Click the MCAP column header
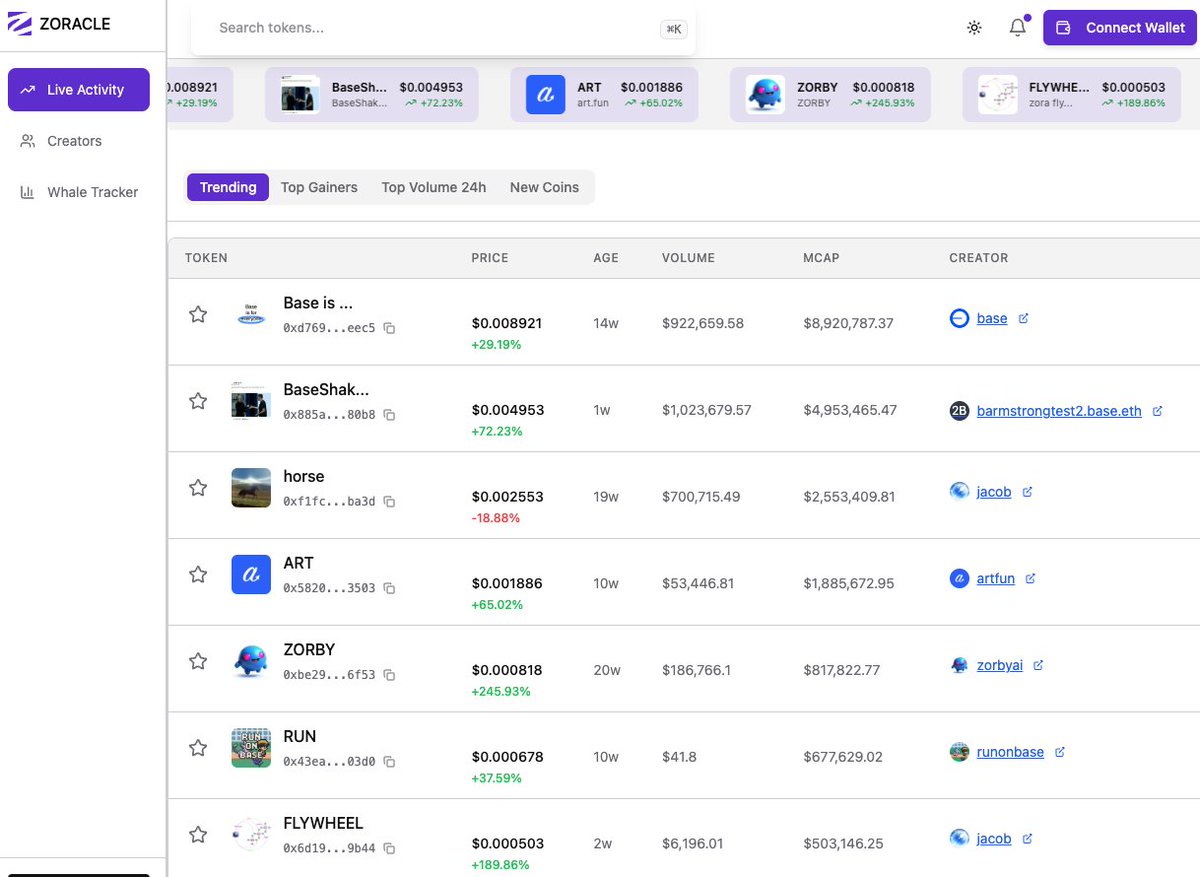 (x=821, y=258)
